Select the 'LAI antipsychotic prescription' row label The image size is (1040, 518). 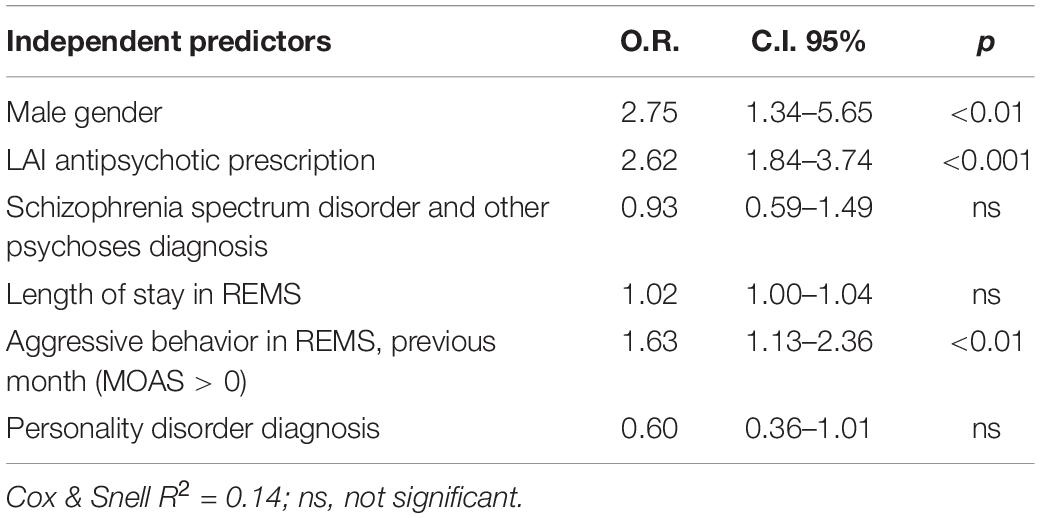pyautogui.click(x=190, y=161)
